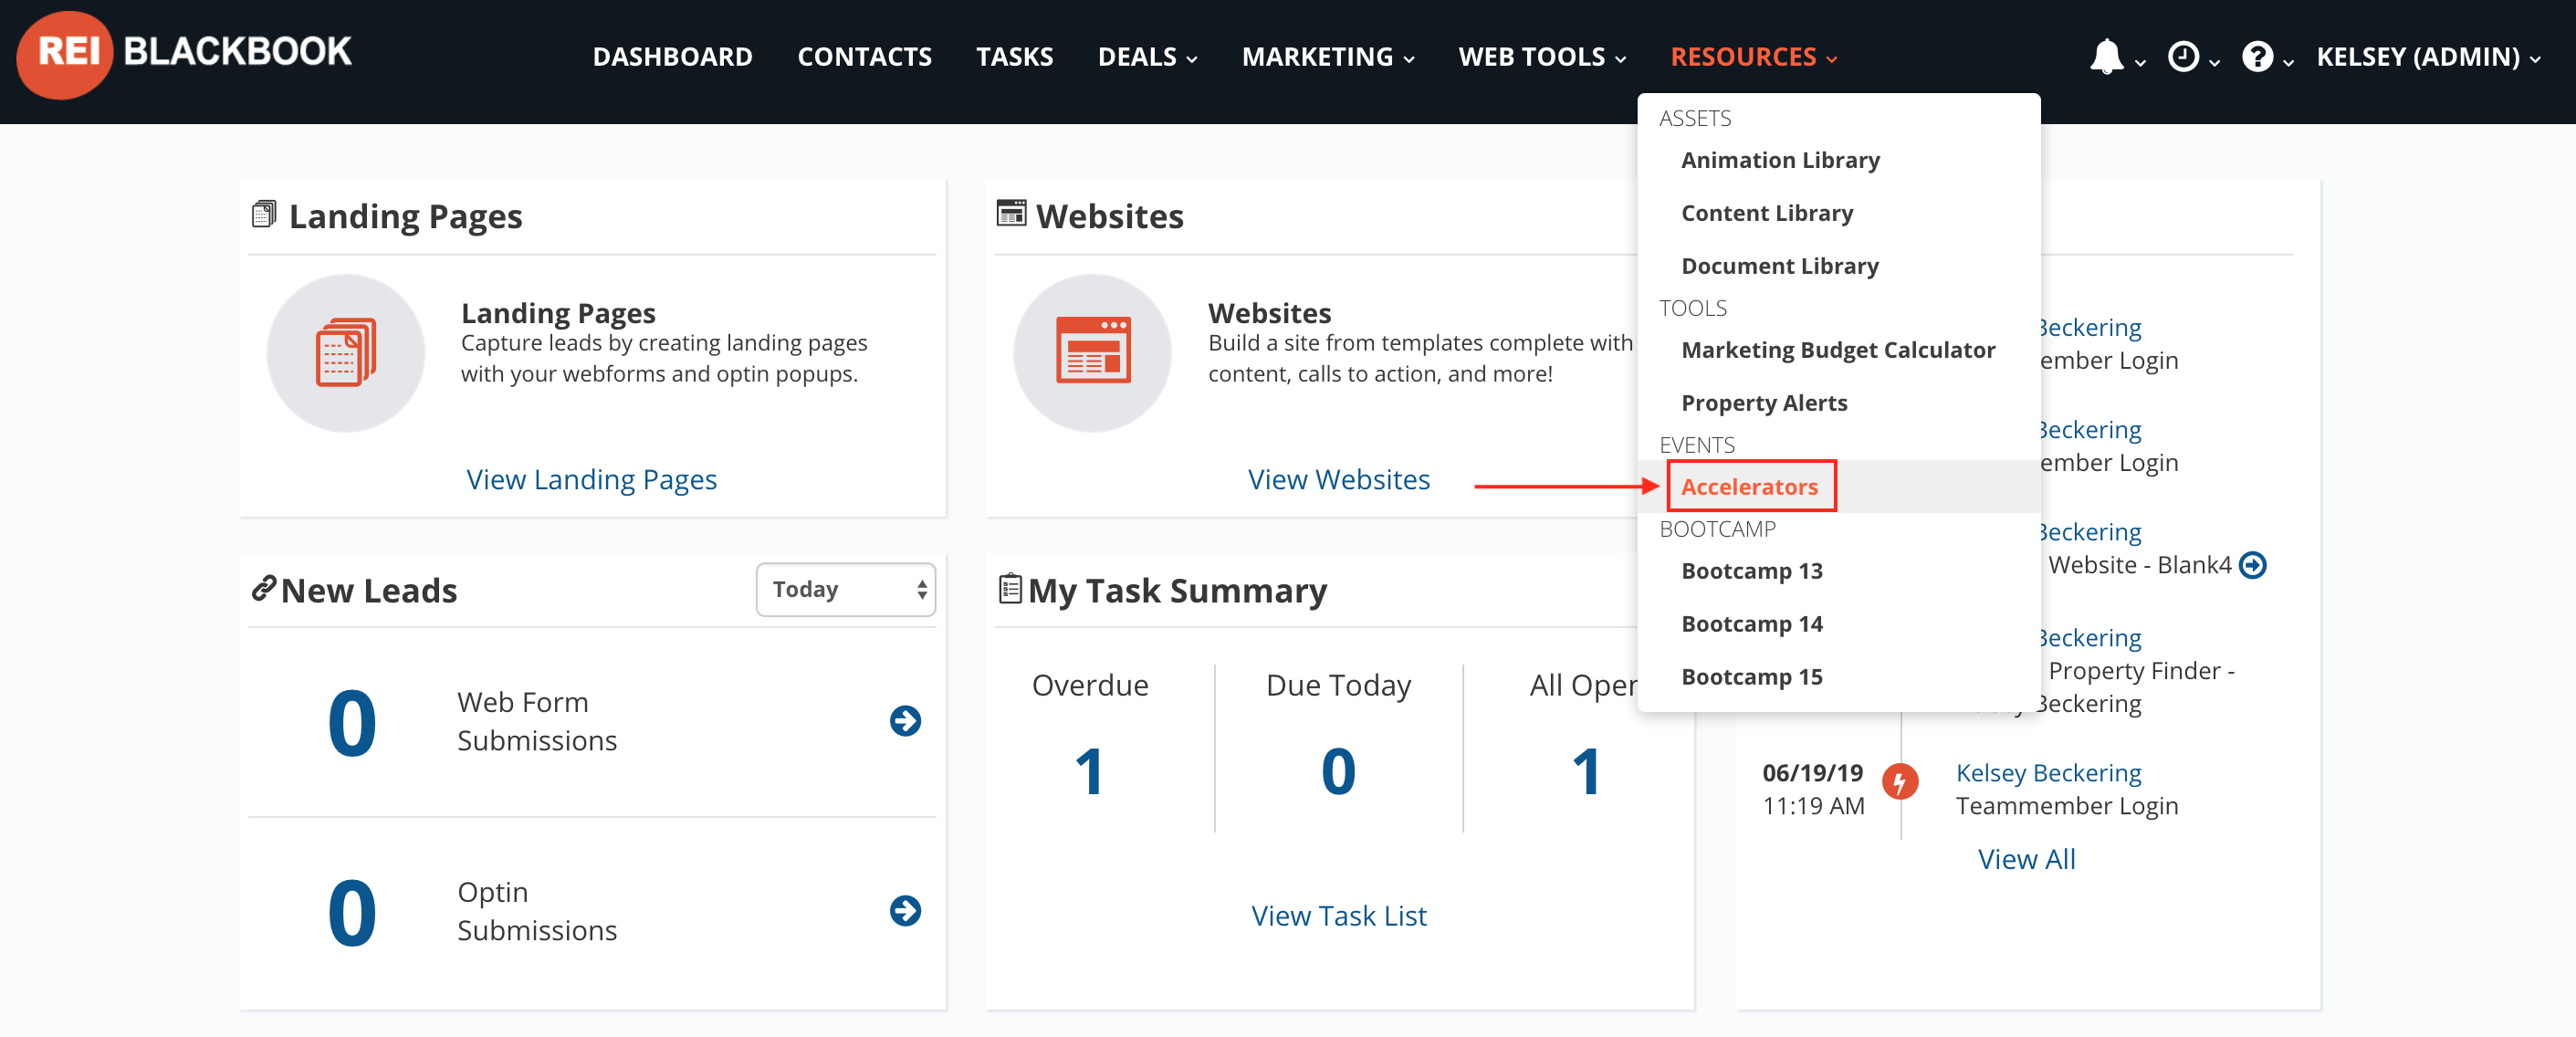The image size is (2576, 1037).
Task: Open the Today period dropdown
Action: pyautogui.click(x=846, y=589)
